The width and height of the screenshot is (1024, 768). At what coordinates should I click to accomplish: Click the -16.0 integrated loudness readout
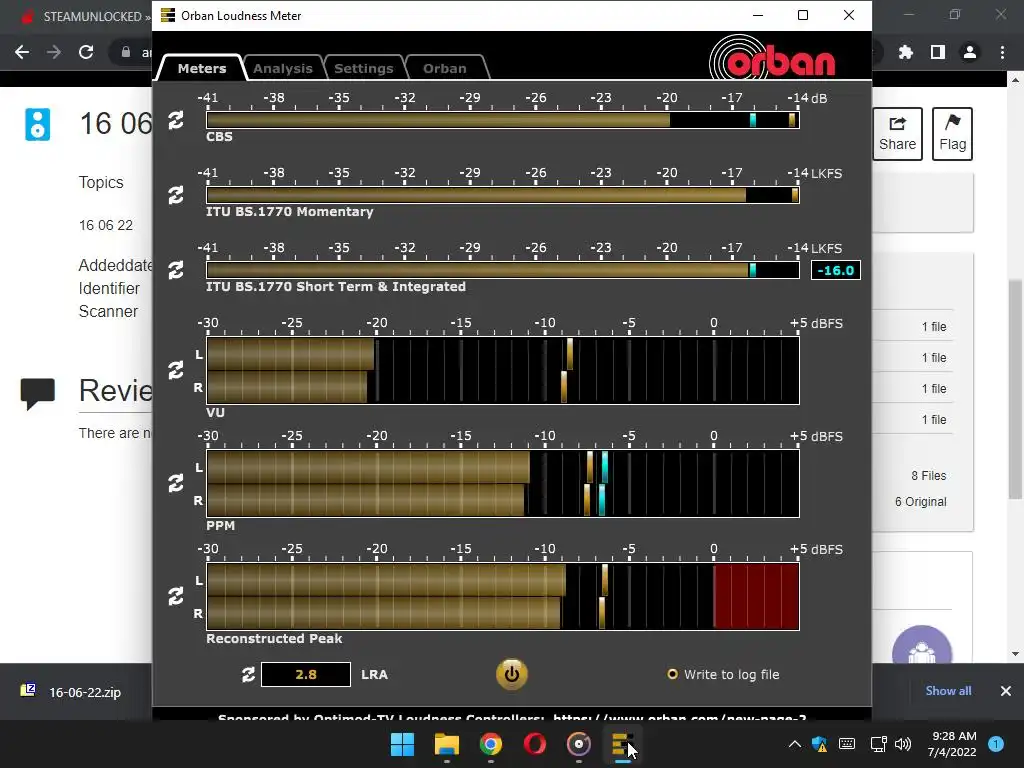click(835, 270)
